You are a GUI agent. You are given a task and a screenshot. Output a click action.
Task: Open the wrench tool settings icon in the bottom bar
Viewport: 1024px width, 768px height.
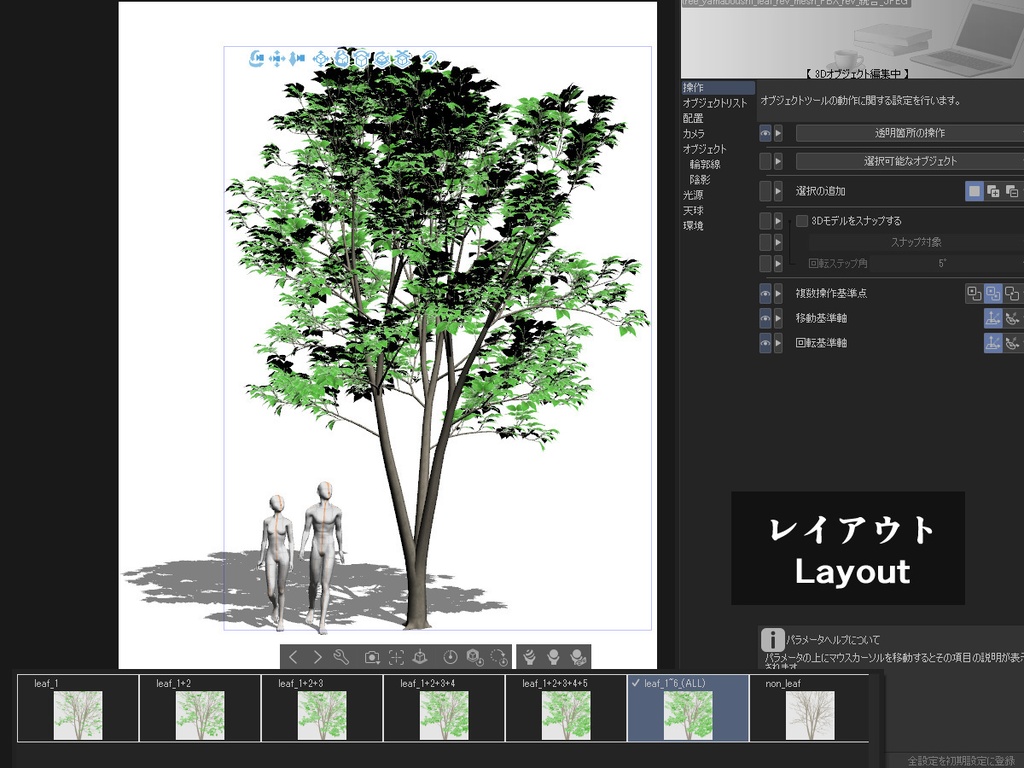[341, 657]
